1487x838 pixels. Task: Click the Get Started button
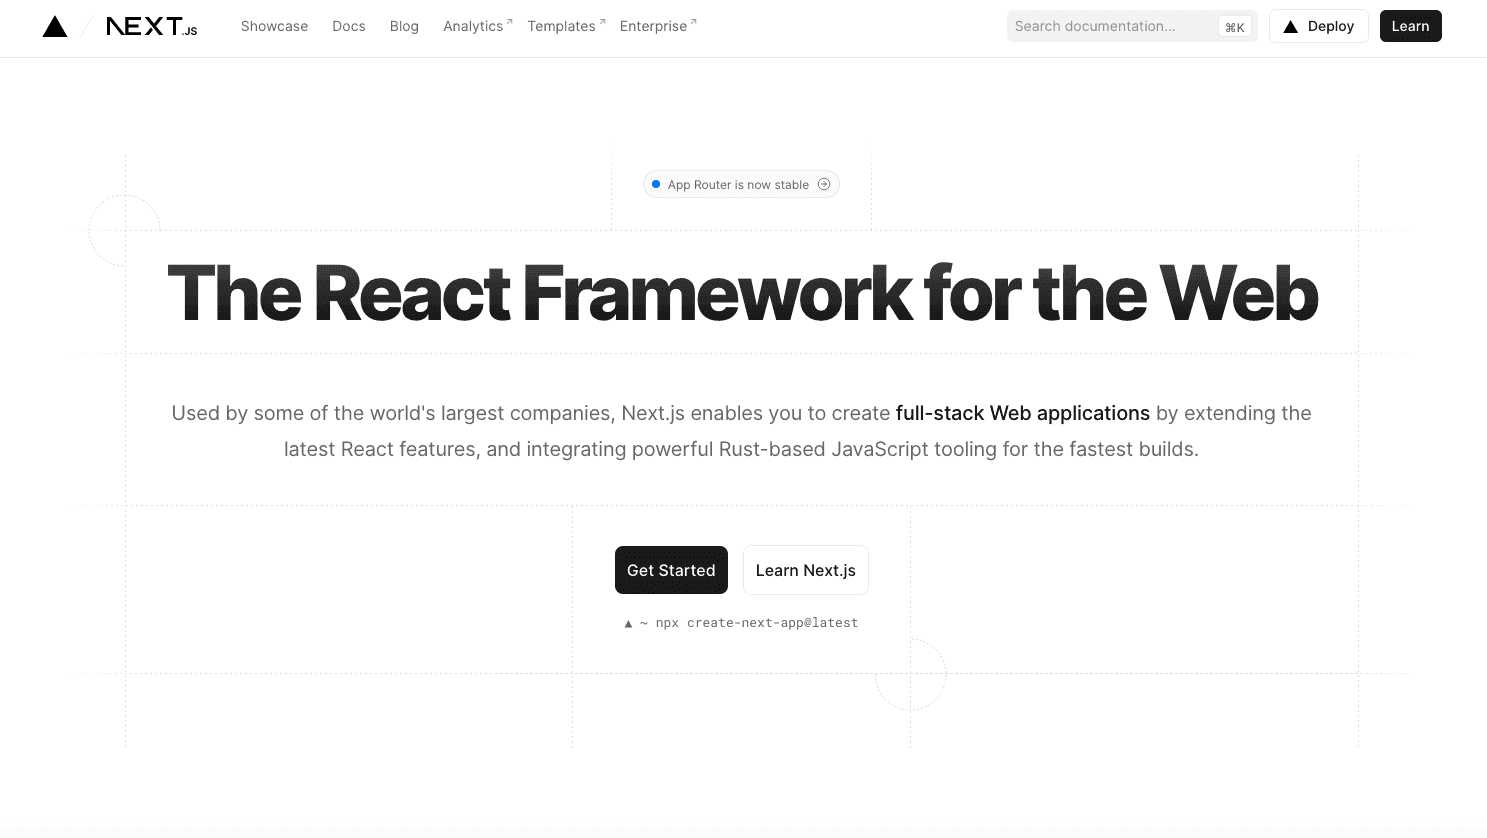[671, 570]
